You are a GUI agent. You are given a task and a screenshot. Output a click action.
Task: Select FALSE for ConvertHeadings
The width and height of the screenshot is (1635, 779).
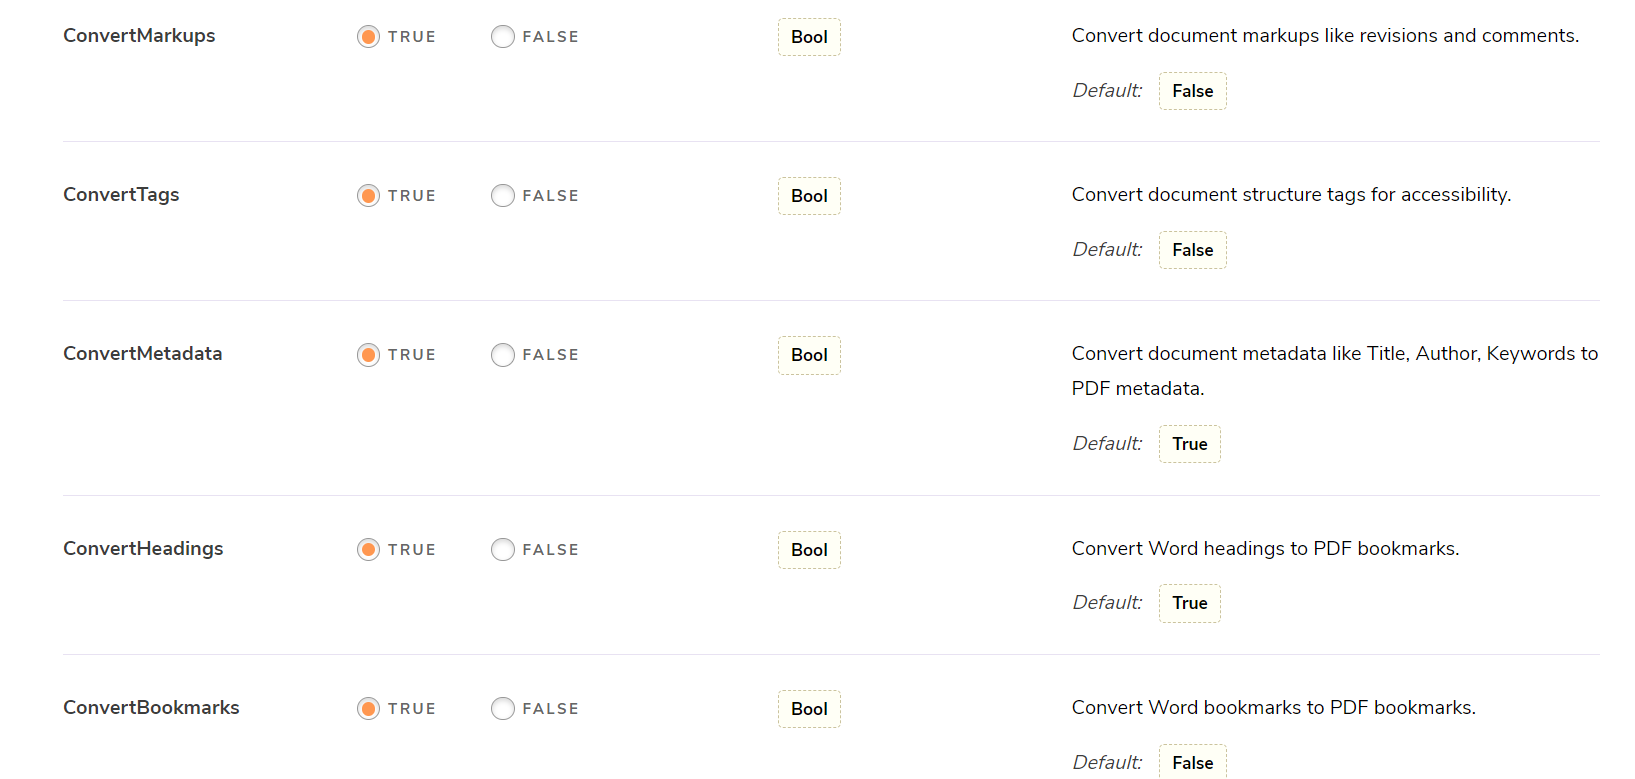(503, 549)
